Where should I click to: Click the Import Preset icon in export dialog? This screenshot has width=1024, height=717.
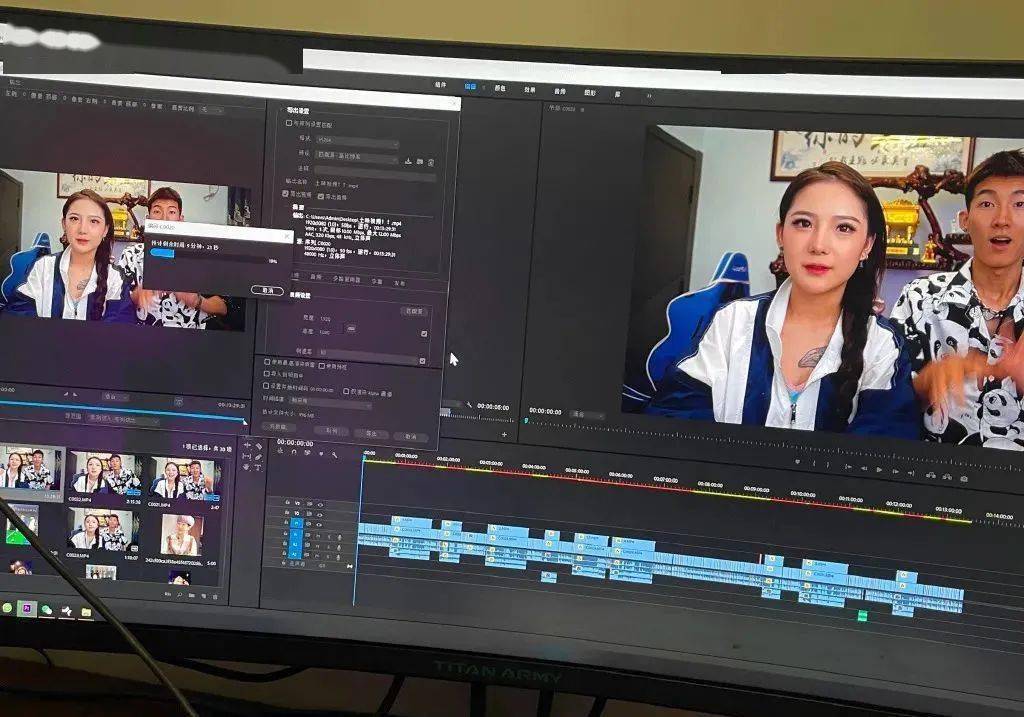coord(420,161)
